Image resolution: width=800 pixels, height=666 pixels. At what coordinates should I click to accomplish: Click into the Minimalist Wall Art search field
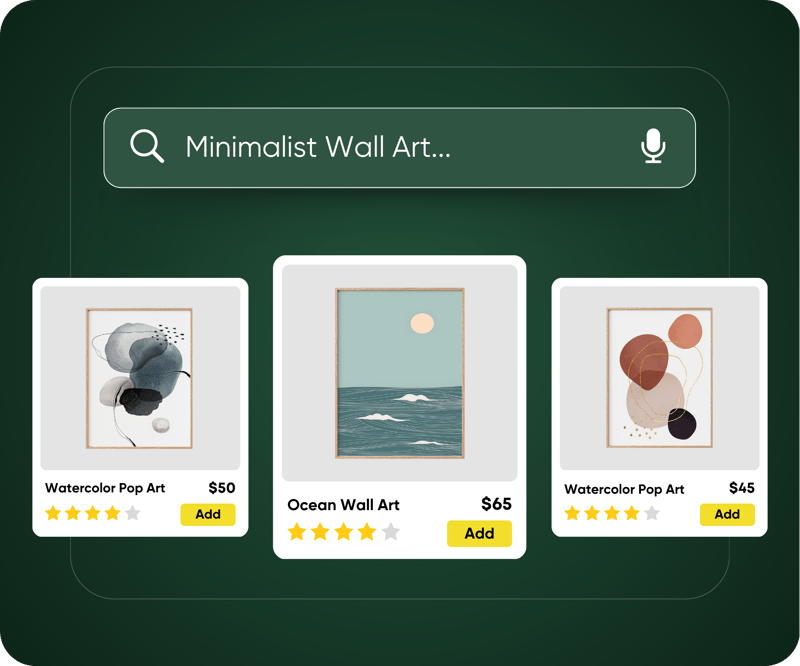[399, 148]
